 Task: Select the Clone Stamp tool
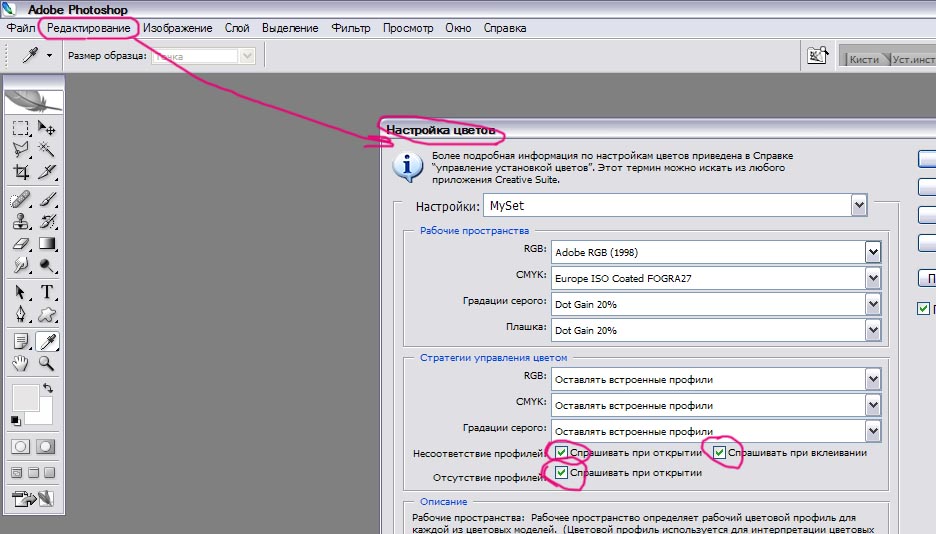20,221
